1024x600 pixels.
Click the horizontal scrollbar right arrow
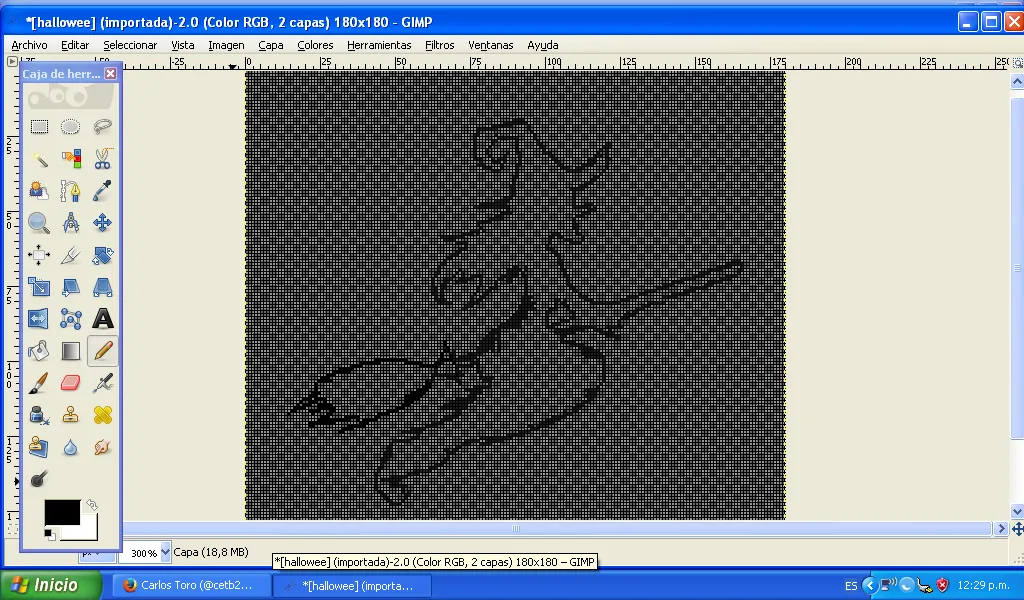coord(1002,529)
